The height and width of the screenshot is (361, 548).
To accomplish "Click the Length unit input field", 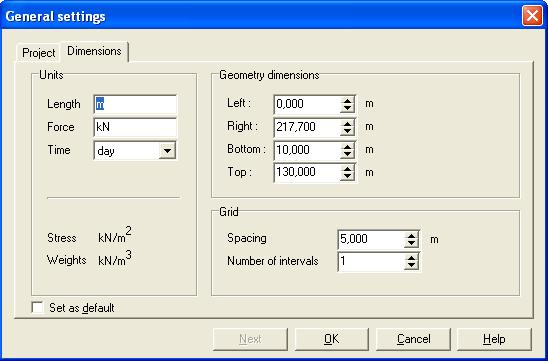I will (x=135, y=104).
